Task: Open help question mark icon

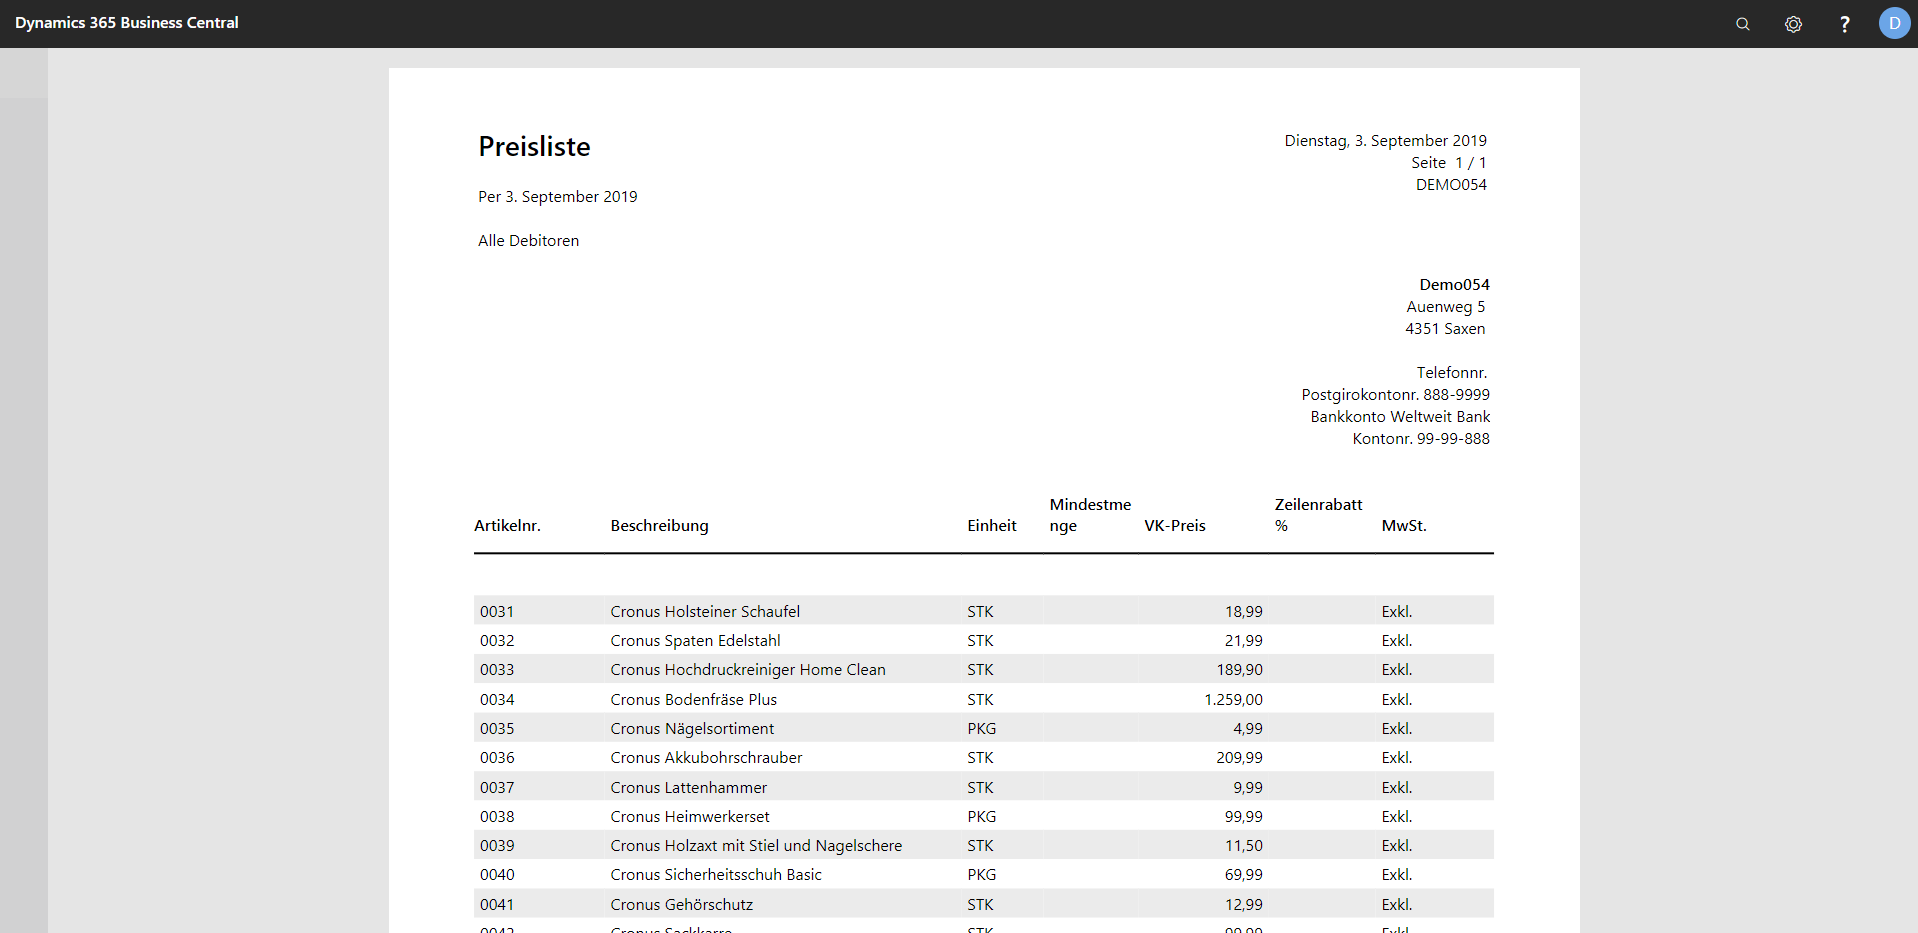Action: tap(1844, 24)
